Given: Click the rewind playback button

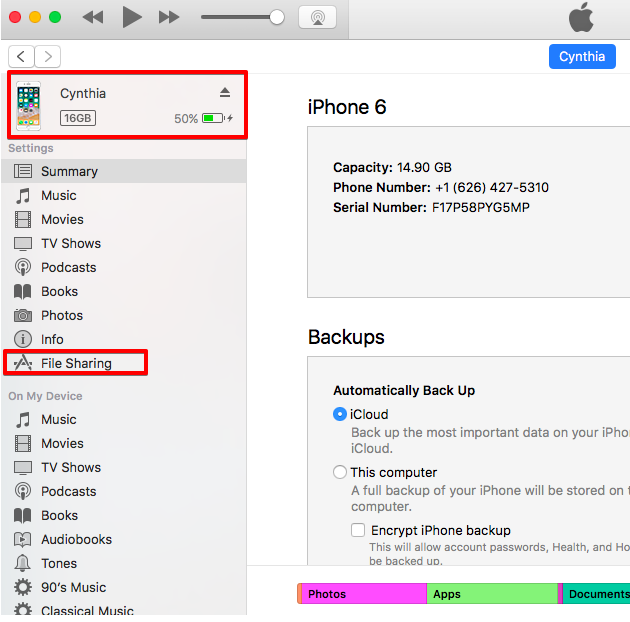Looking at the screenshot, I should (93, 17).
